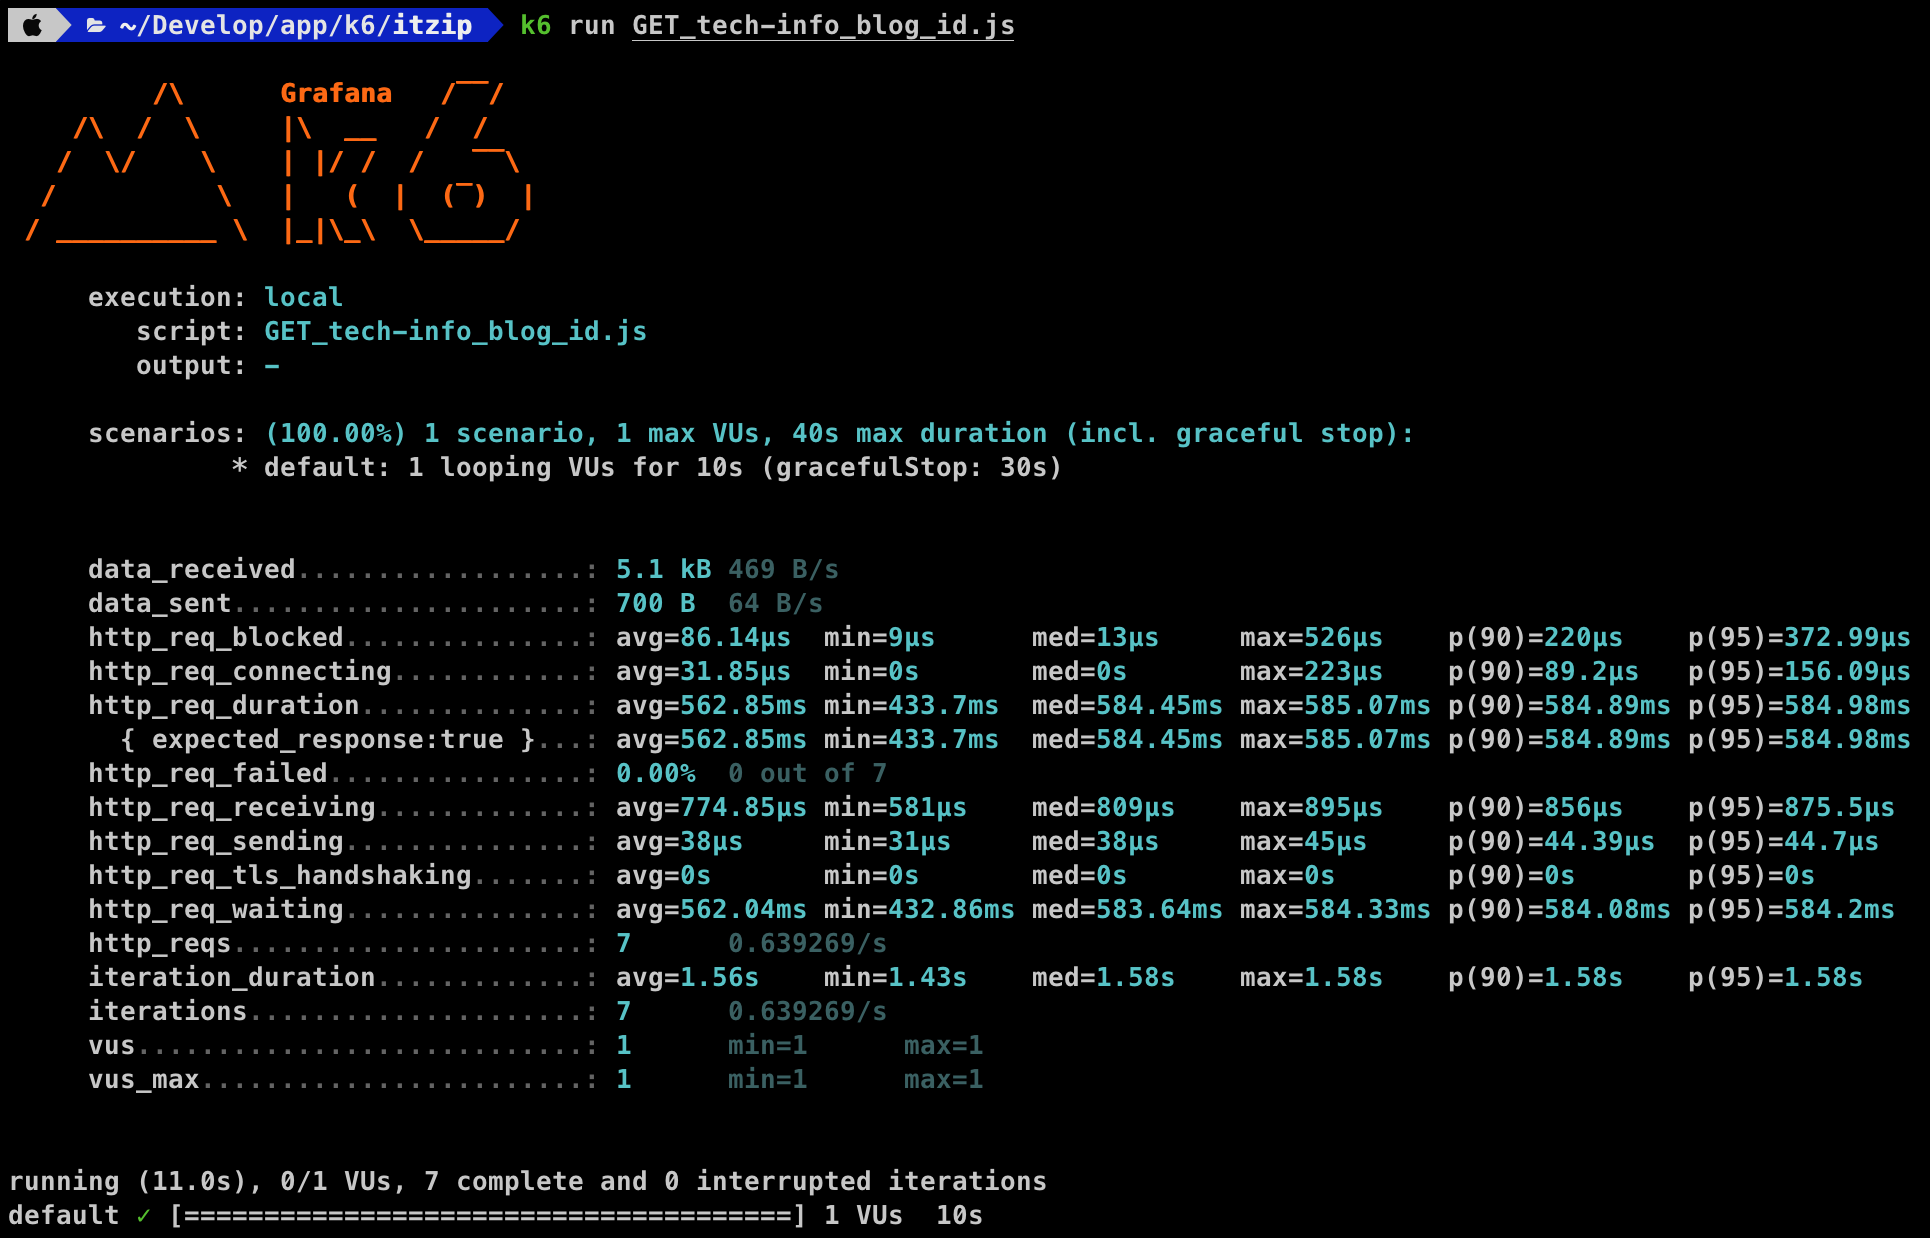Click the k6 command word in the prompt
1930x1238 pixels.
tap(535, 25)
